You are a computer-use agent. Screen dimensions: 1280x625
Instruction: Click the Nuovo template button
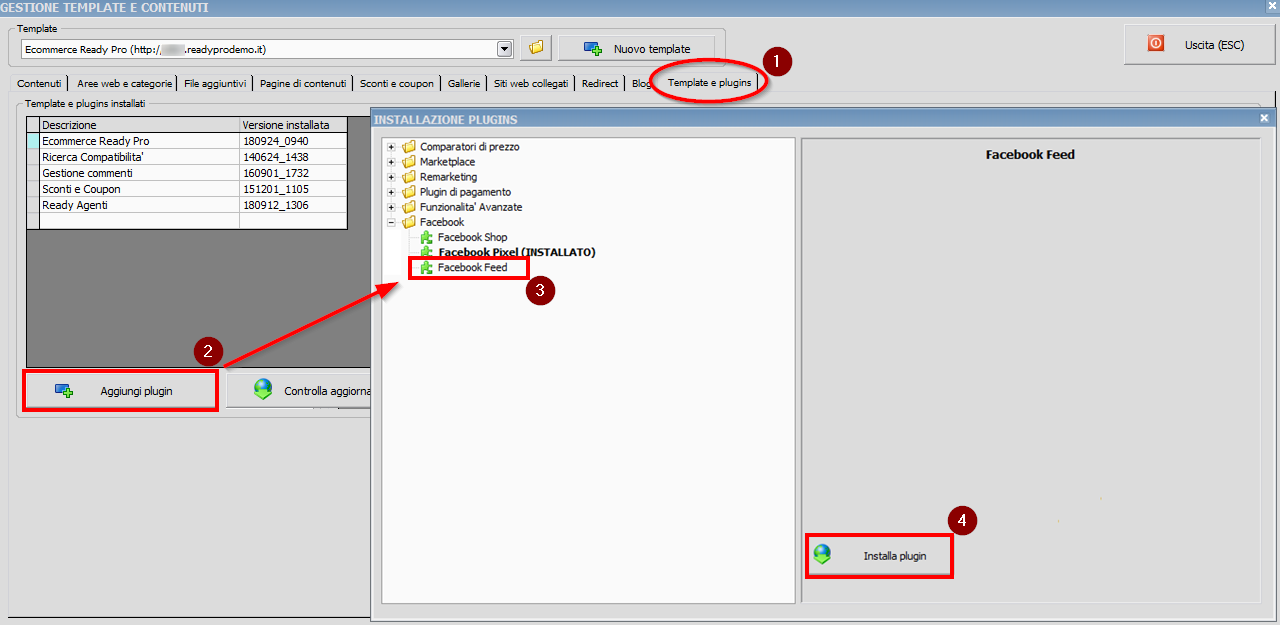(x=637, y=48)
